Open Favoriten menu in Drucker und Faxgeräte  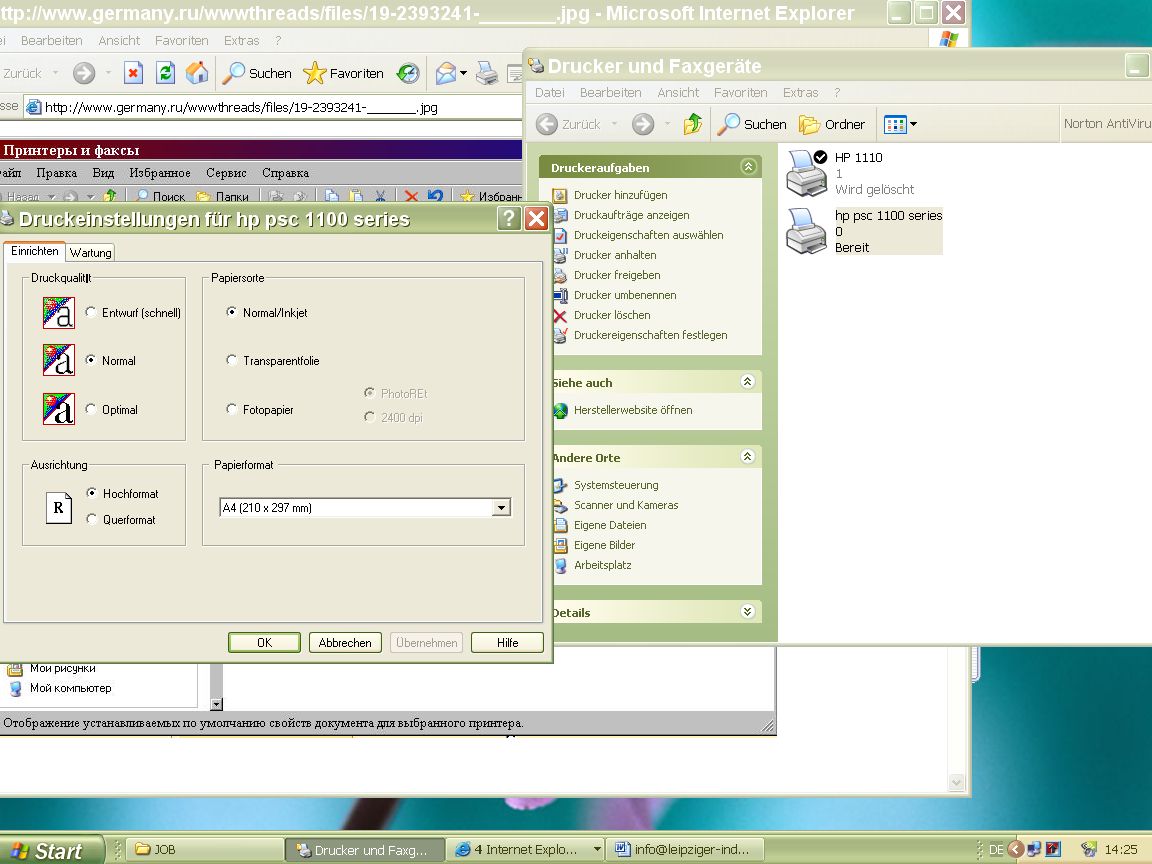point(741,93)
